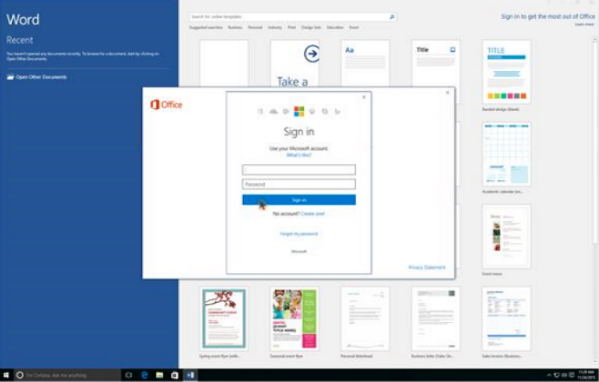
Task: Open the Privacy Statement link
Action: click(427, 267)
